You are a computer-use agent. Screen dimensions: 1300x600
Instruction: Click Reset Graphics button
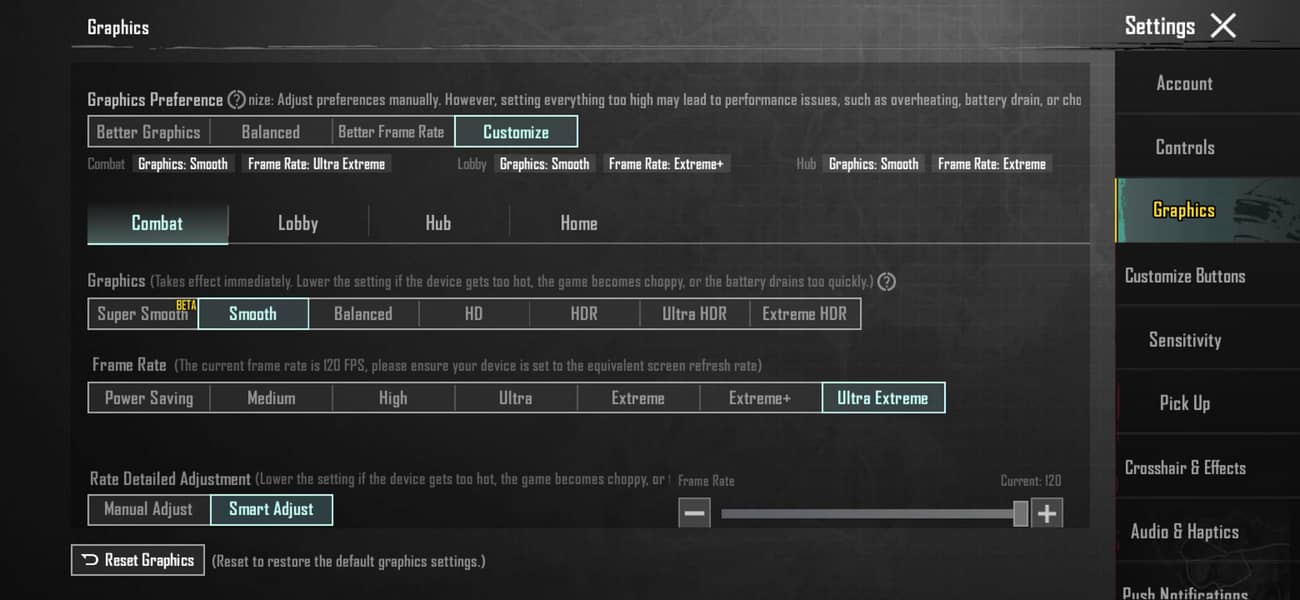point(138,560)
